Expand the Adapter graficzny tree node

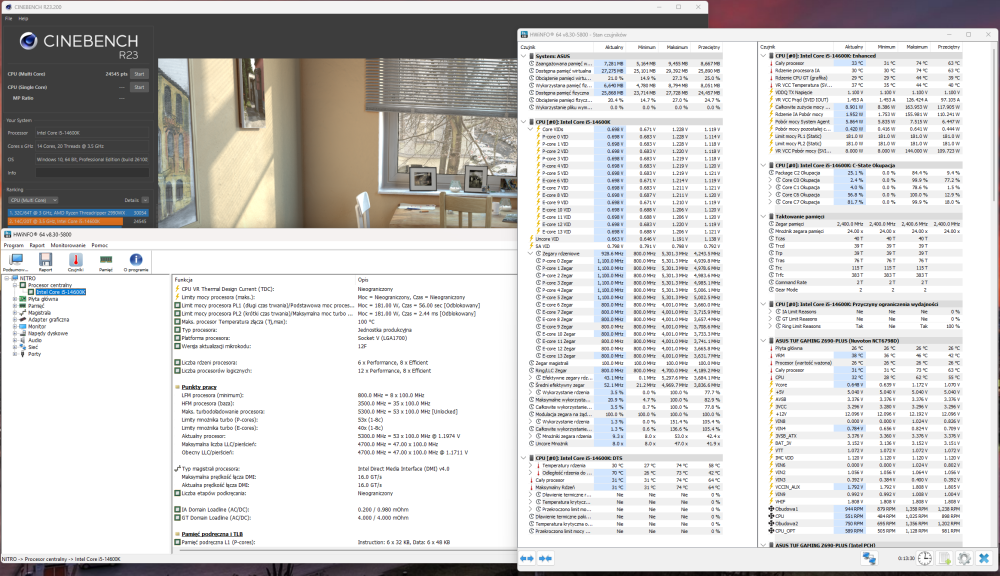pyautogui.click(x=14, y=319)
